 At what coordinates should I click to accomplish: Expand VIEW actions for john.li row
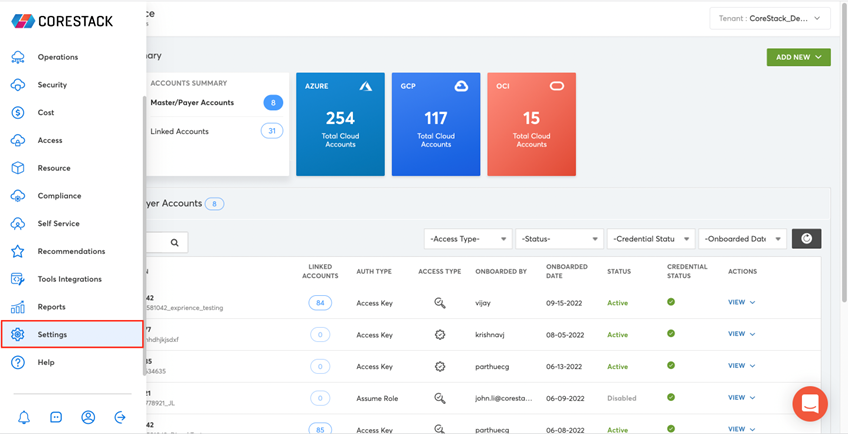[741, 398]
